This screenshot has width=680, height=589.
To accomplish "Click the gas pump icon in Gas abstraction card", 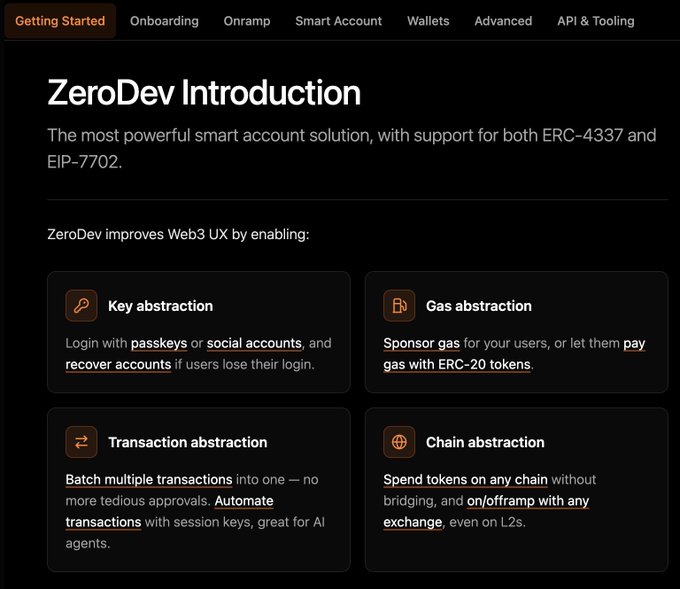I will (x=399, y=306).
